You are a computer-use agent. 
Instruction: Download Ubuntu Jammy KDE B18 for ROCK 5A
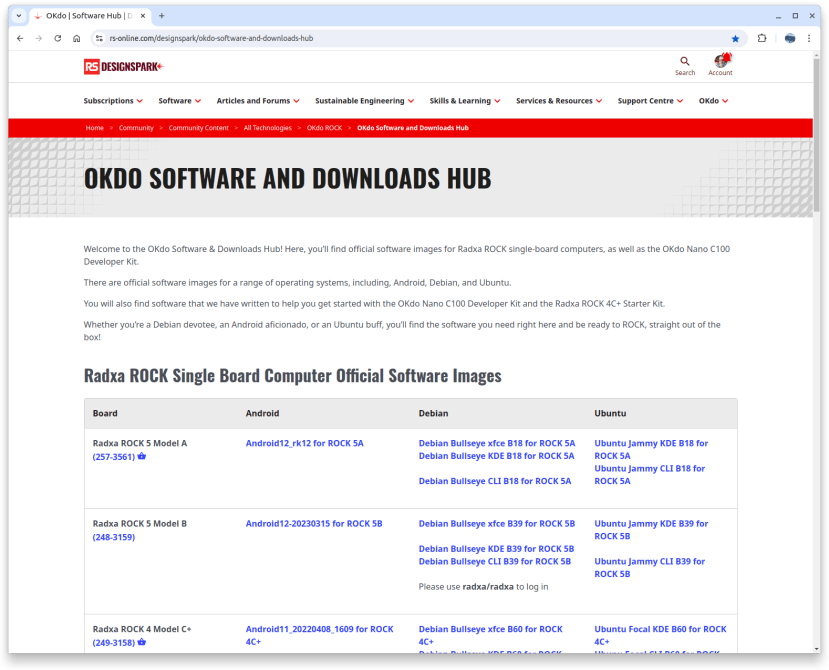[x=651, y=449]
